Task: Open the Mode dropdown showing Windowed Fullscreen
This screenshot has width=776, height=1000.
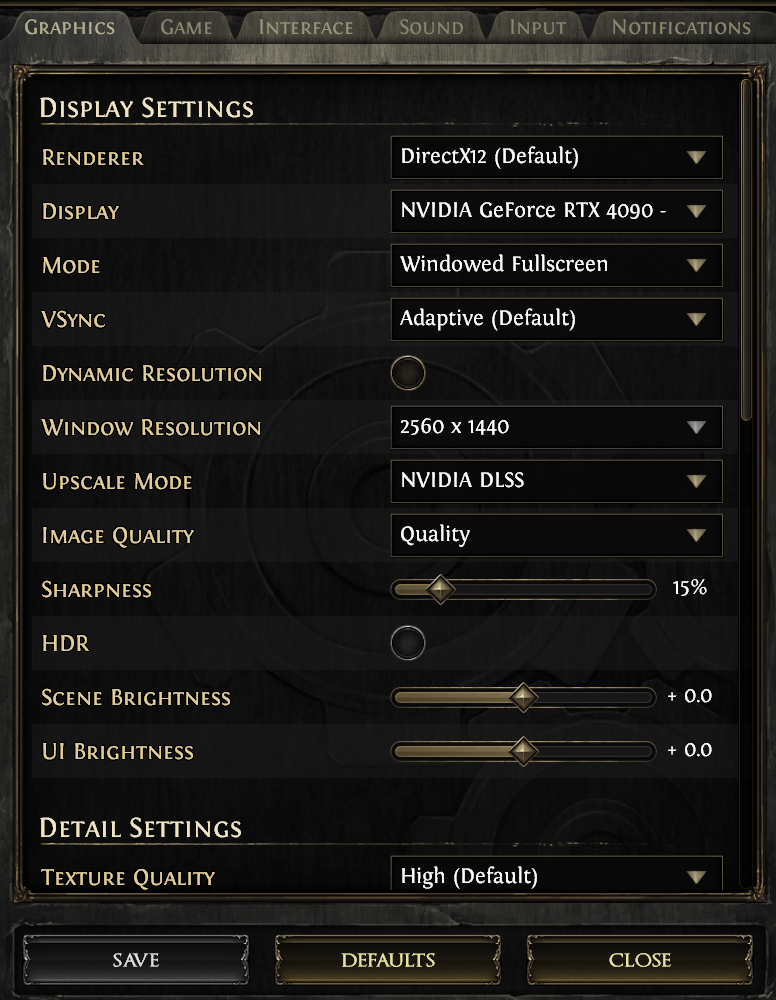Action: [556, 265]
